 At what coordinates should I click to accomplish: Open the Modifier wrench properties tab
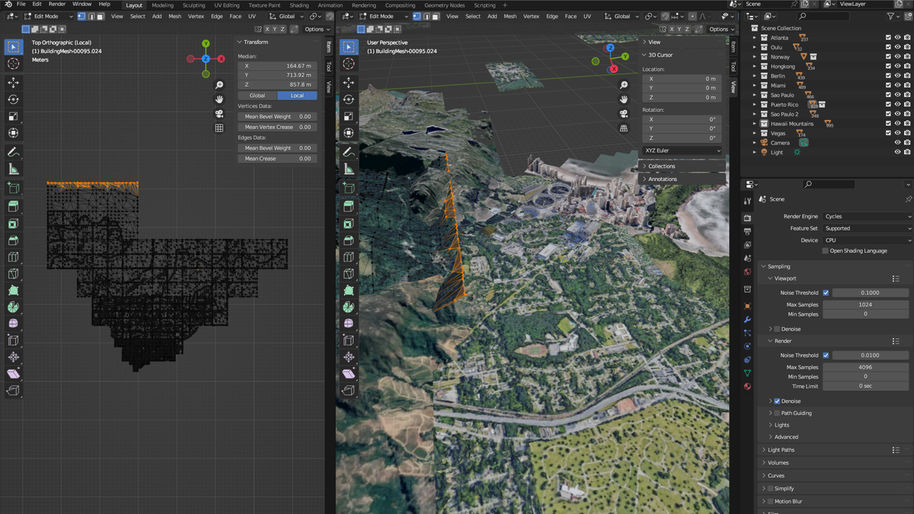pos(747,319)
